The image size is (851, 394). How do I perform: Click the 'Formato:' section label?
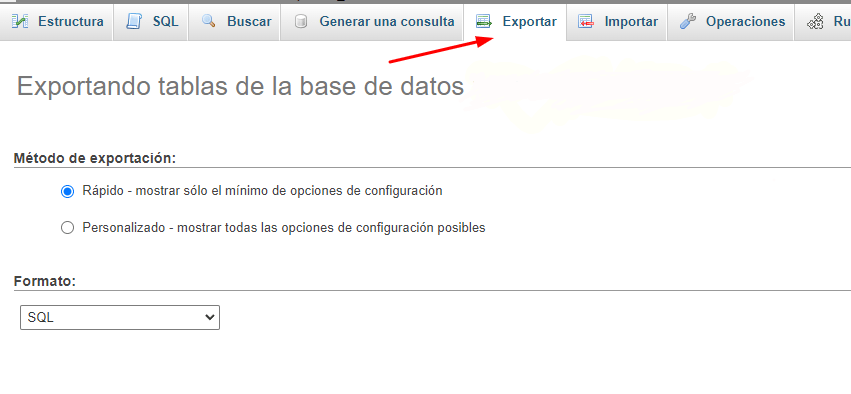[x=45, y=281]
